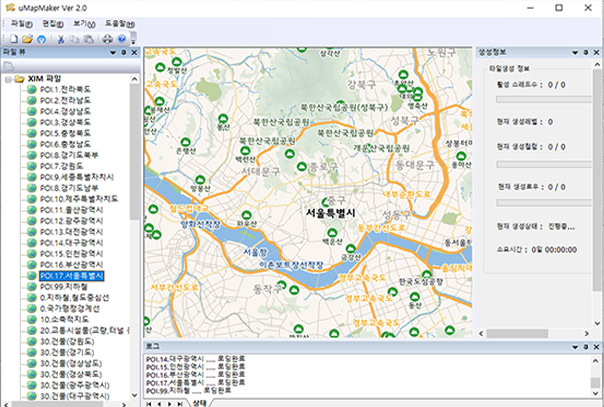
Task: Click the globe icon beside POI.5.충청북도
Action: coord(32,133)
